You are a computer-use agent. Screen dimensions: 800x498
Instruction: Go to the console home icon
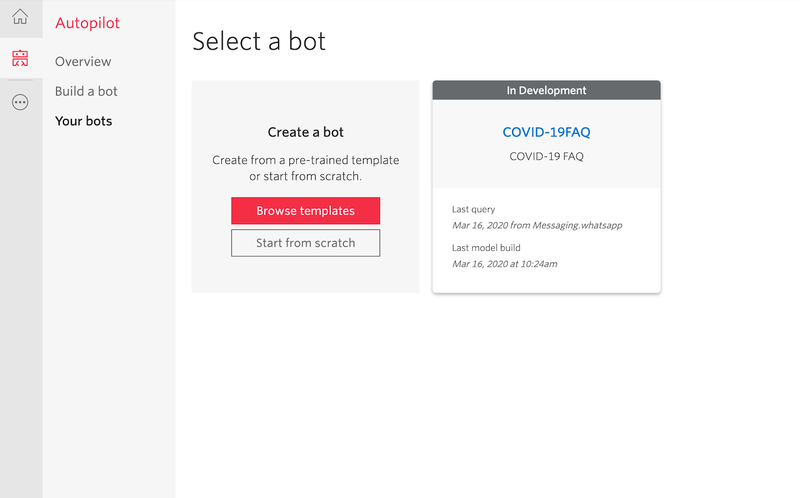20,16
